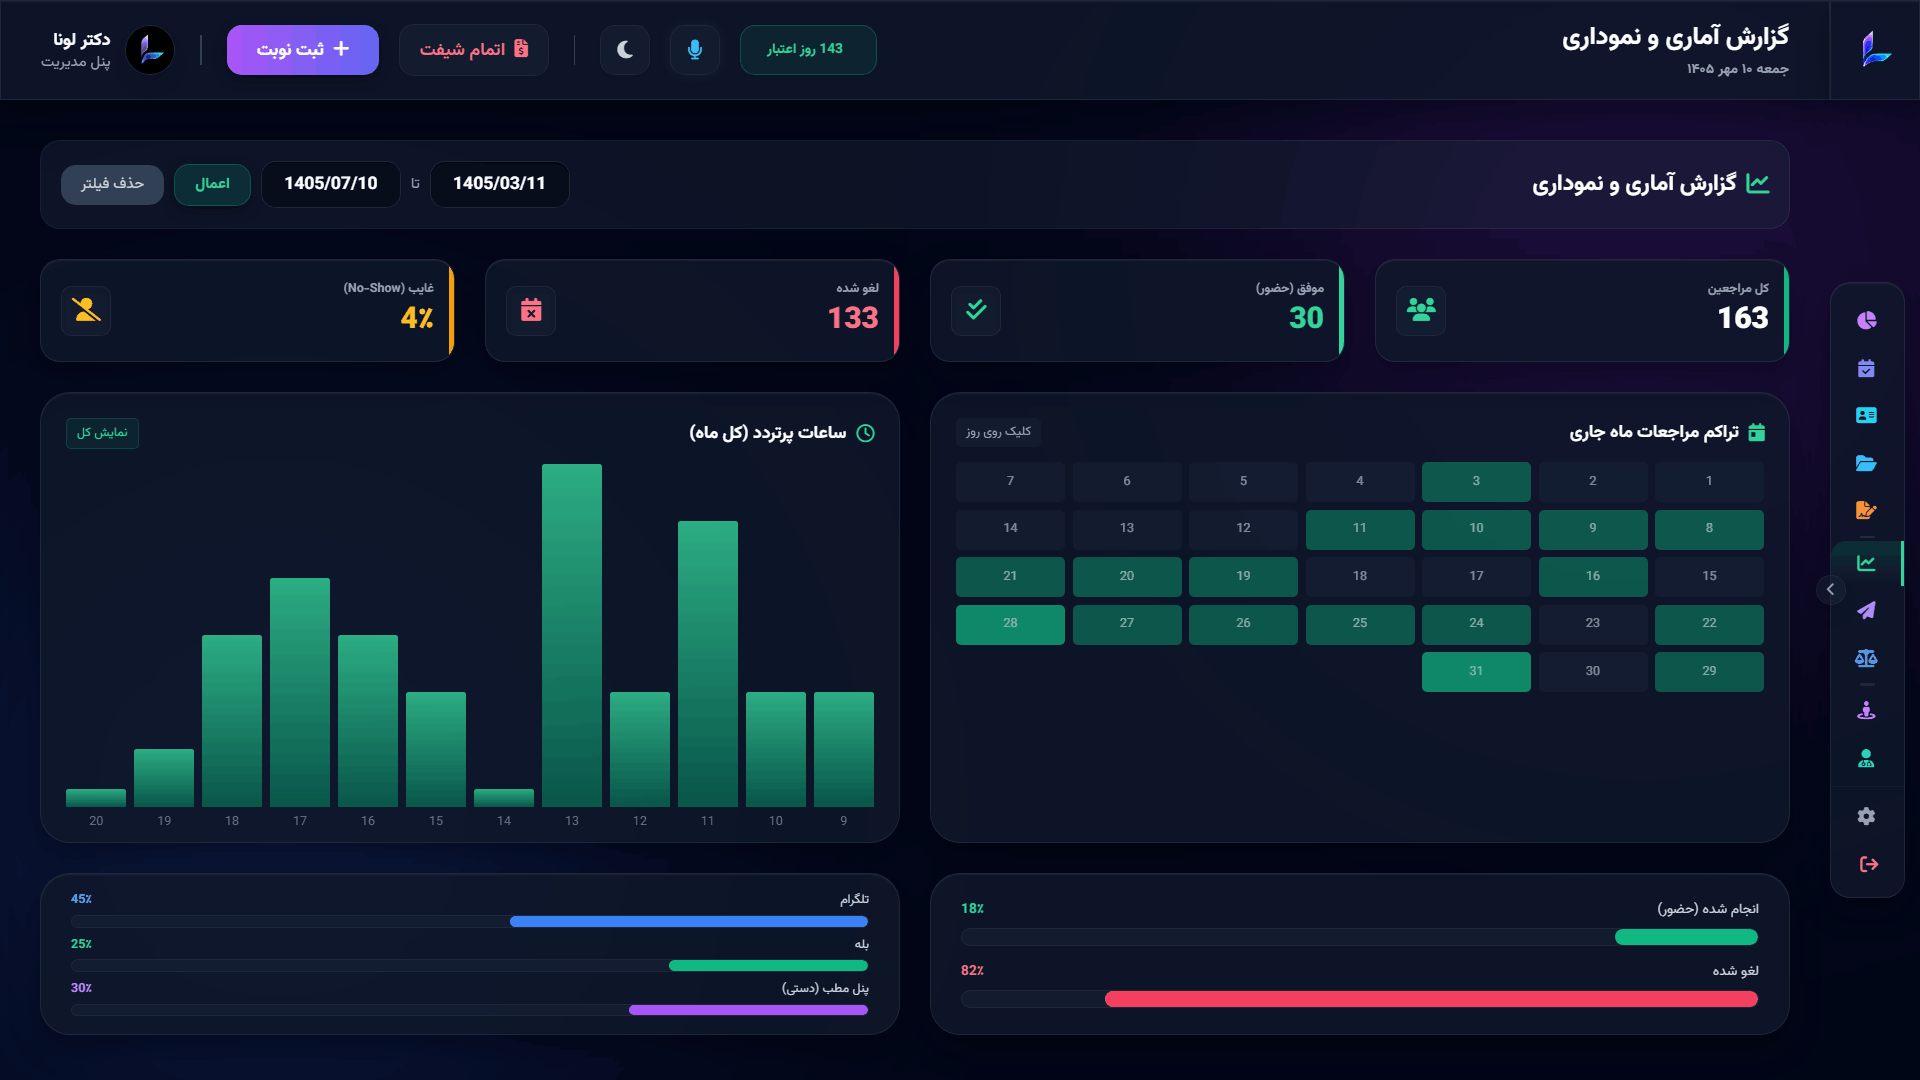1920x1080 pixels.
Task: Open the patient ID card sidebar icon
Action: (1866, 415)
